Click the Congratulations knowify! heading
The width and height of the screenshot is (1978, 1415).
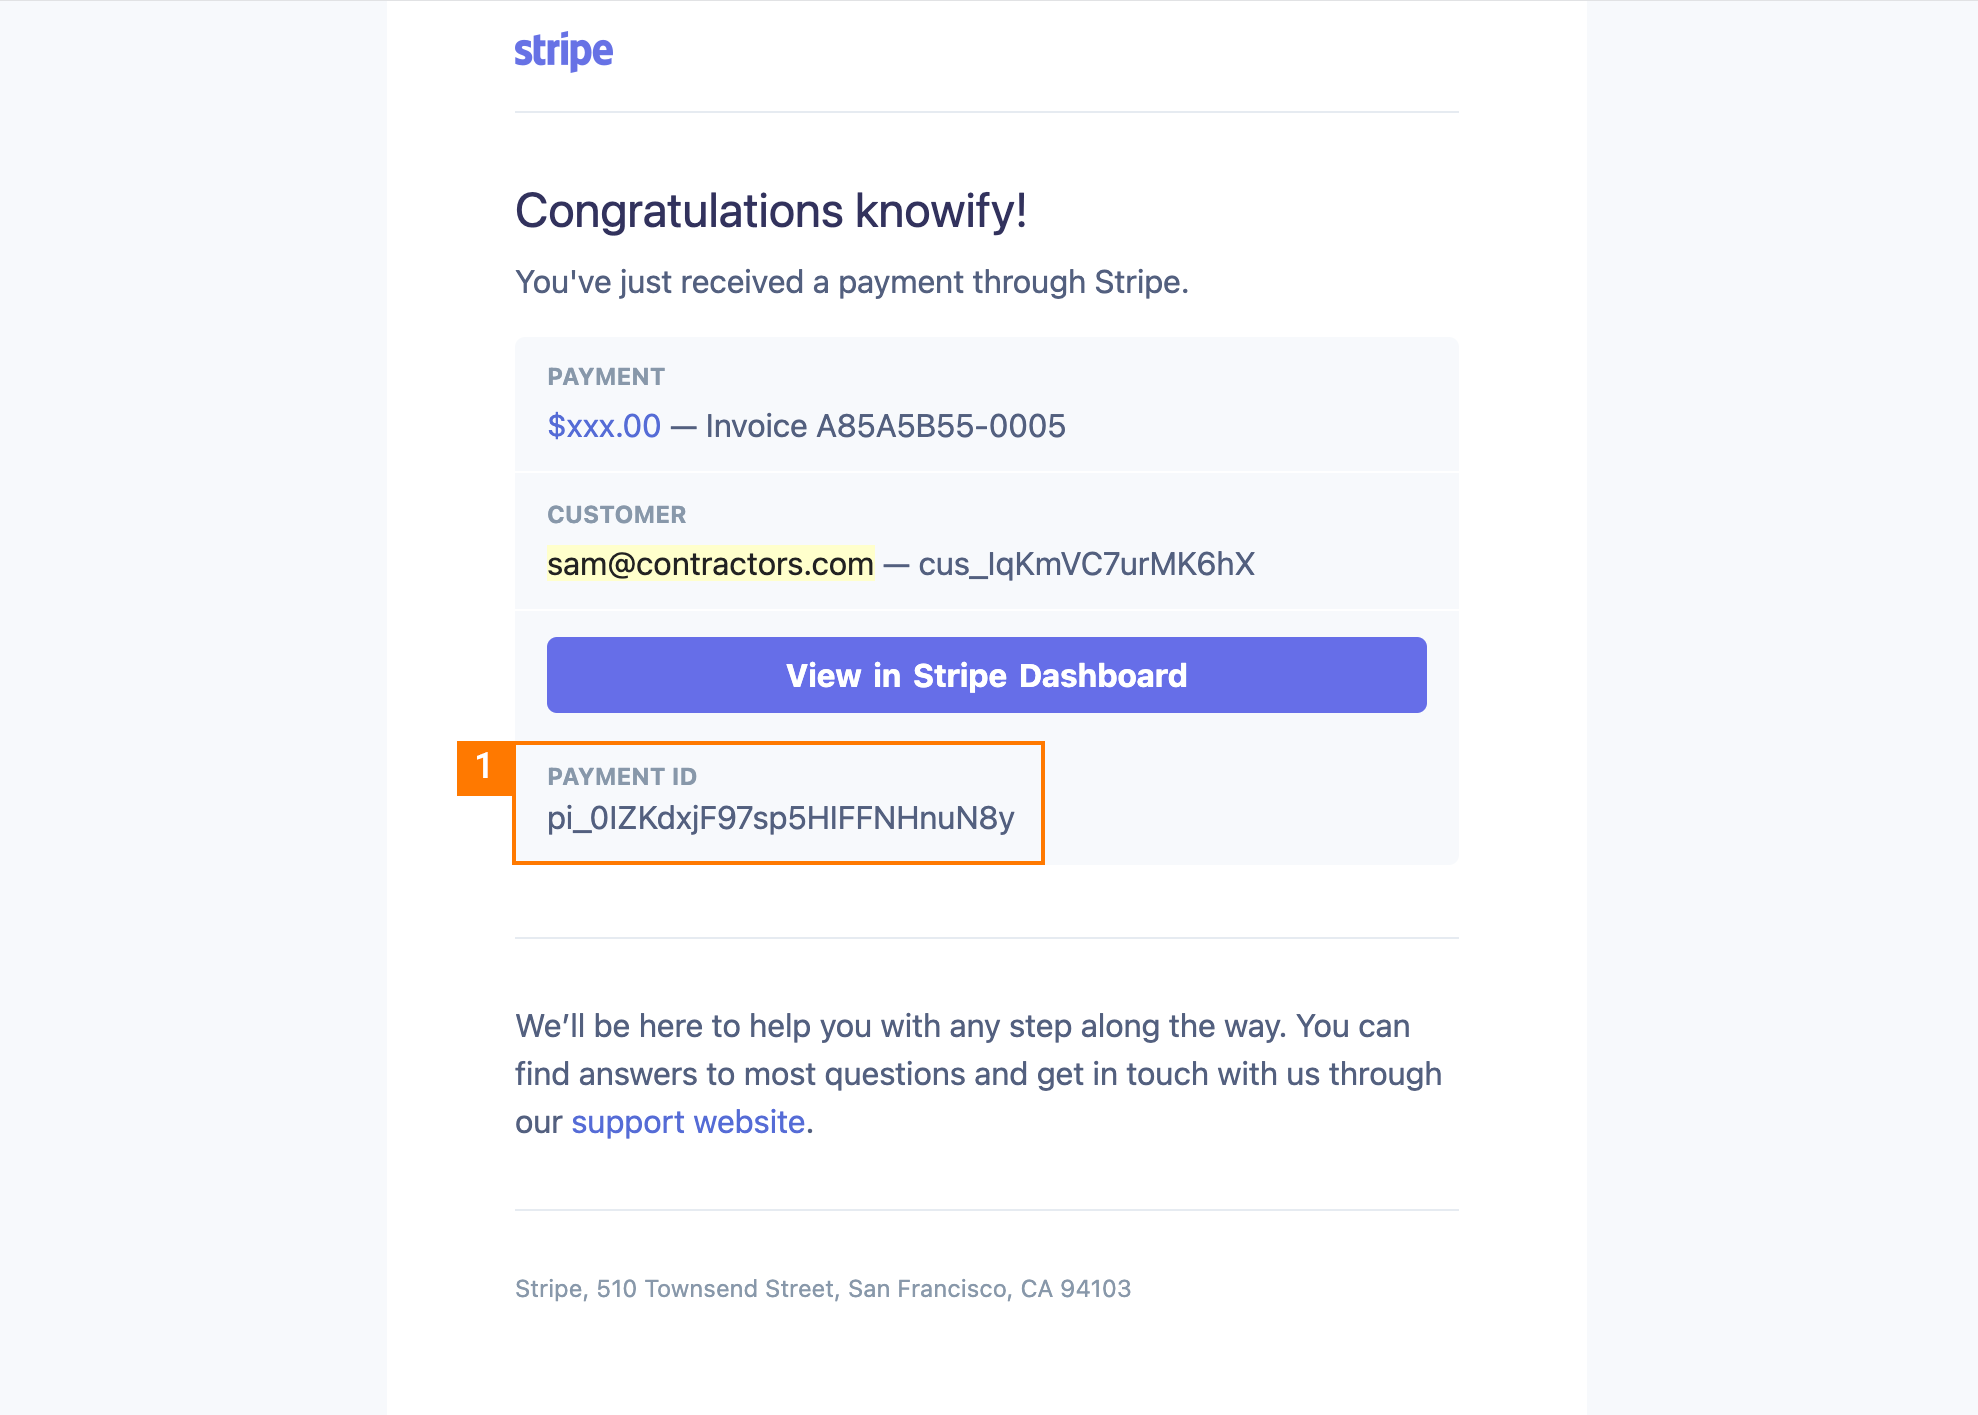click(771, 211)
